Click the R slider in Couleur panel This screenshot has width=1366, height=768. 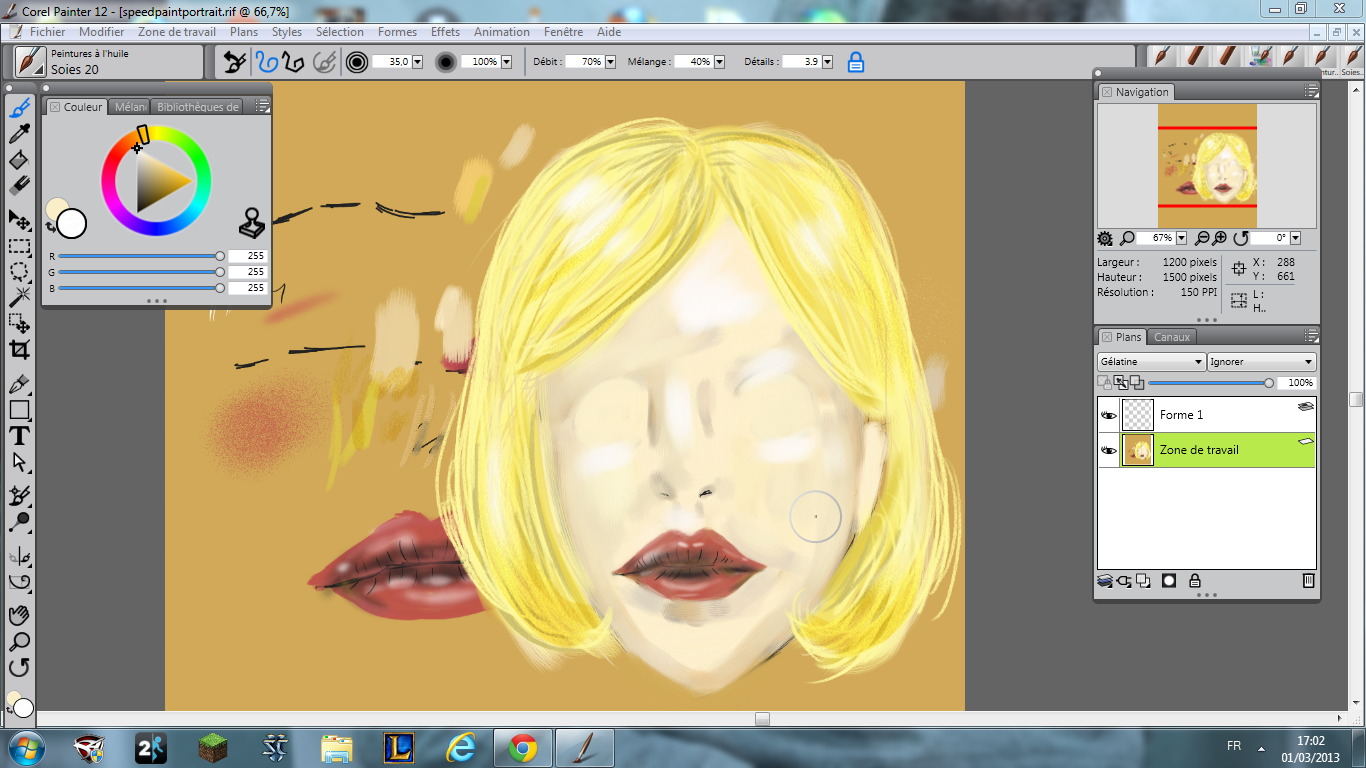click(140, 256)
